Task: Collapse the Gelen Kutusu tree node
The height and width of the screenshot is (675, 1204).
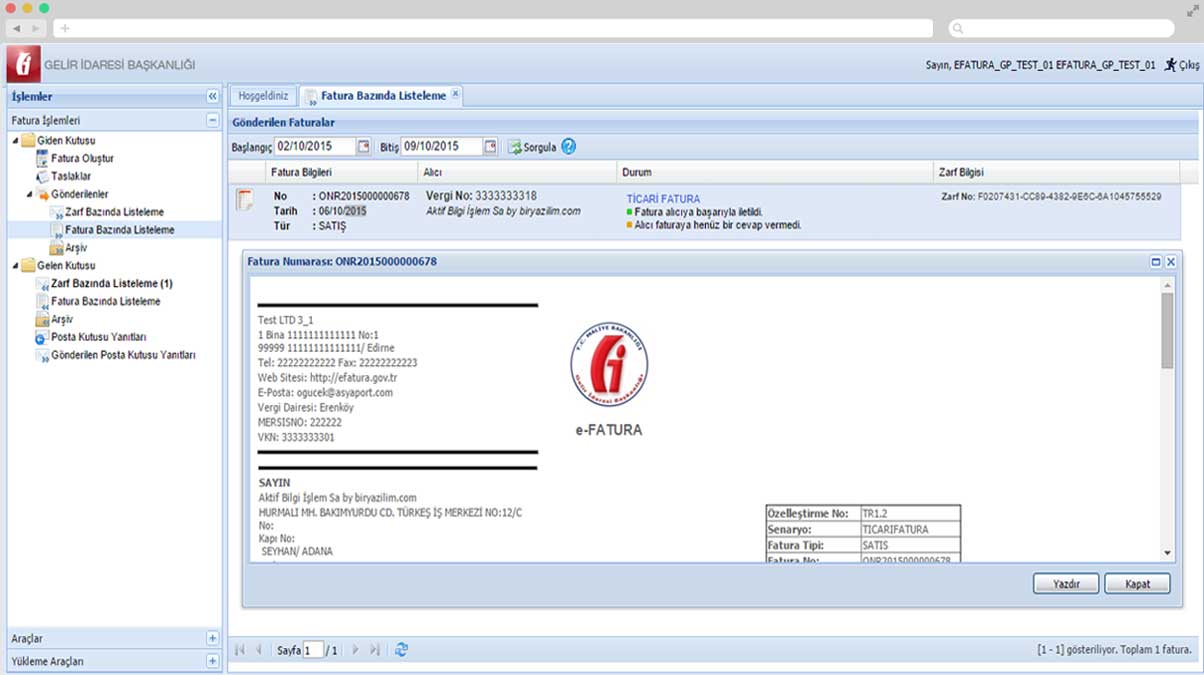Action: pos(14,266)
